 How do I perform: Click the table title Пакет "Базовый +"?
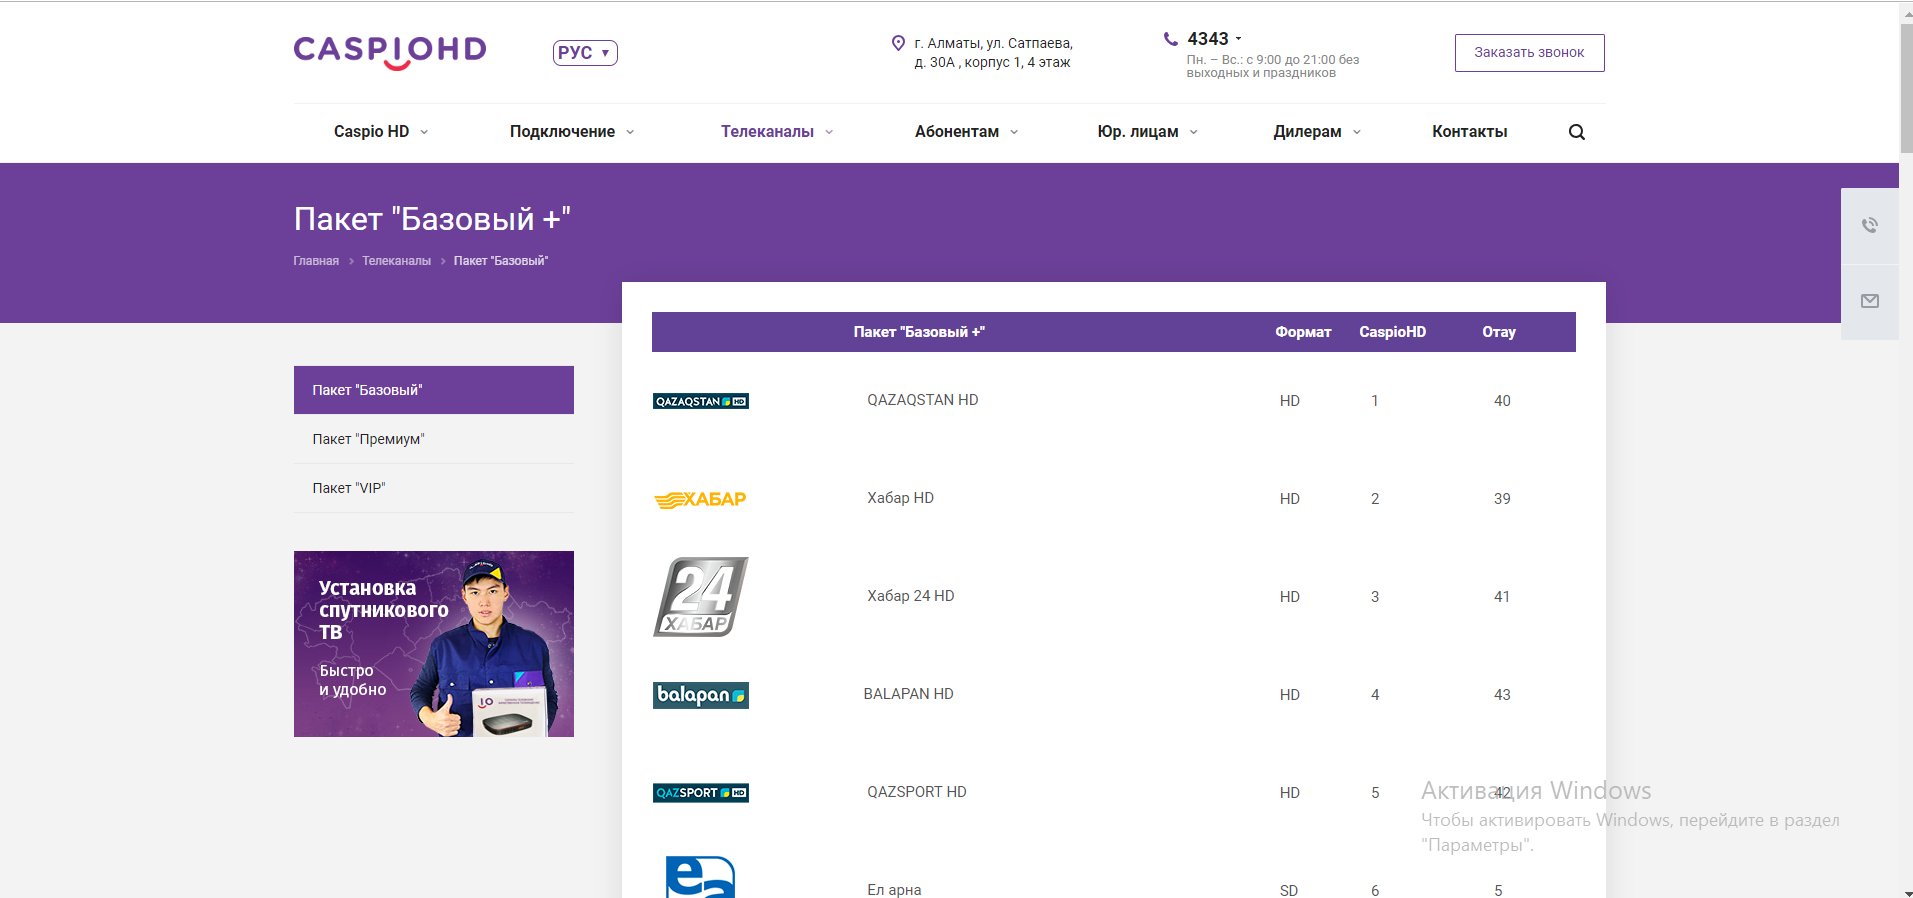[919, 332]
